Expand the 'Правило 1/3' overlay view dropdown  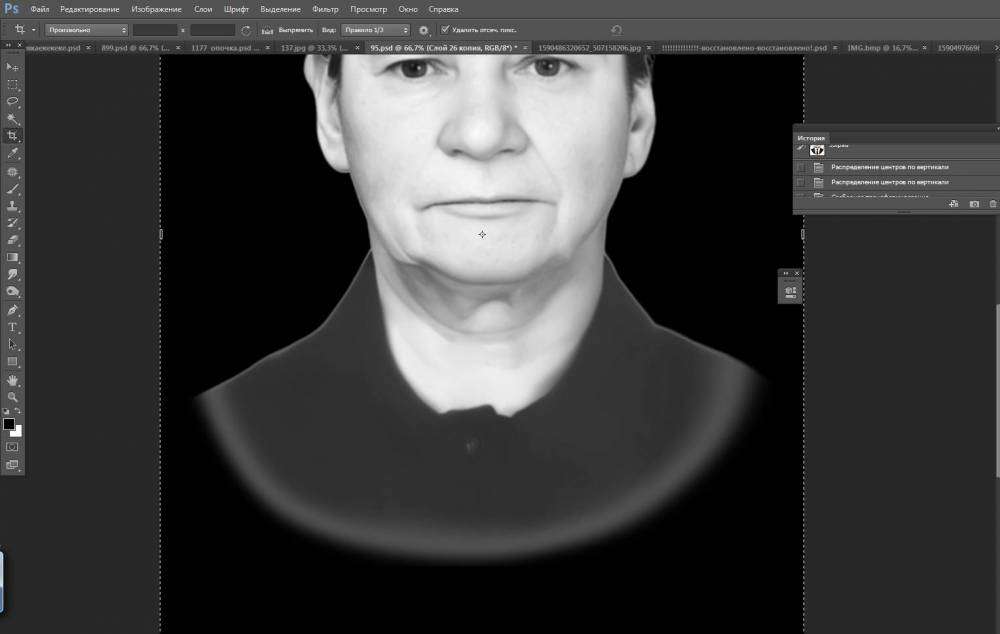point(375,30)
